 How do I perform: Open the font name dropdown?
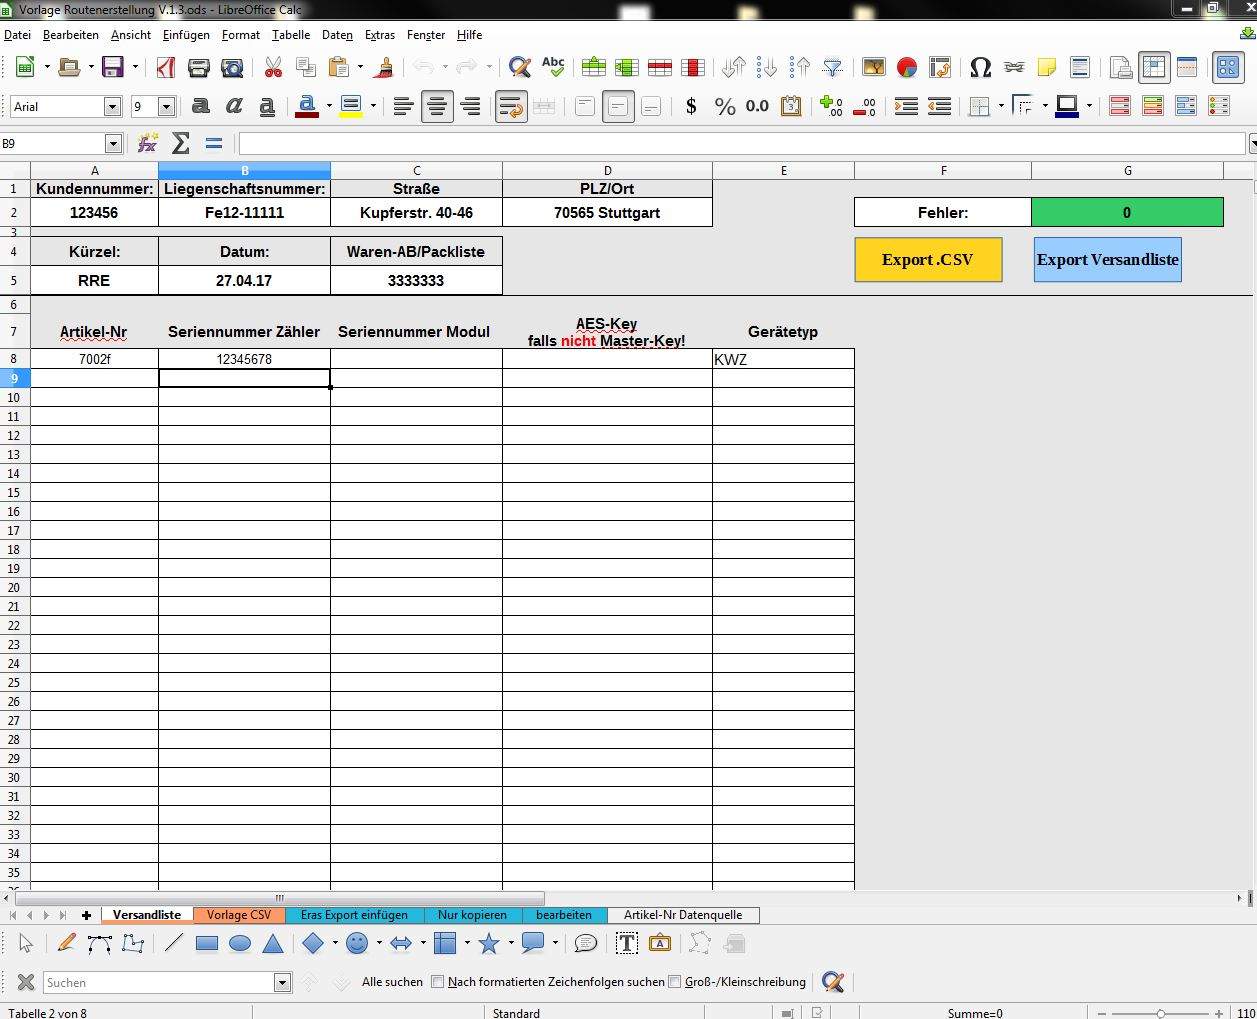(x=112, y=106)
